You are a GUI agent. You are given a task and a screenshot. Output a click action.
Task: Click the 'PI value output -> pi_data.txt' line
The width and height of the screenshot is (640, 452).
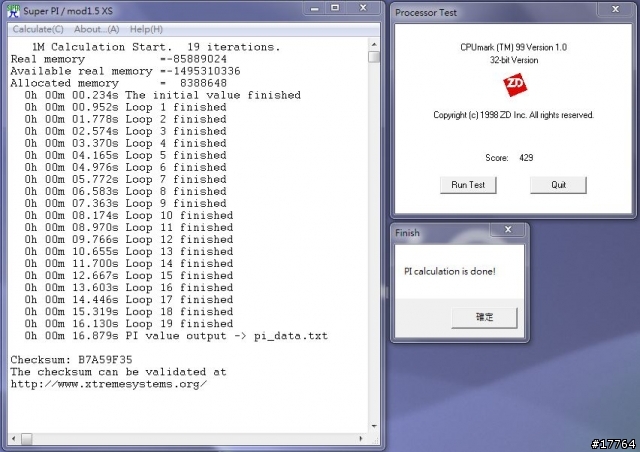point(176,336)
